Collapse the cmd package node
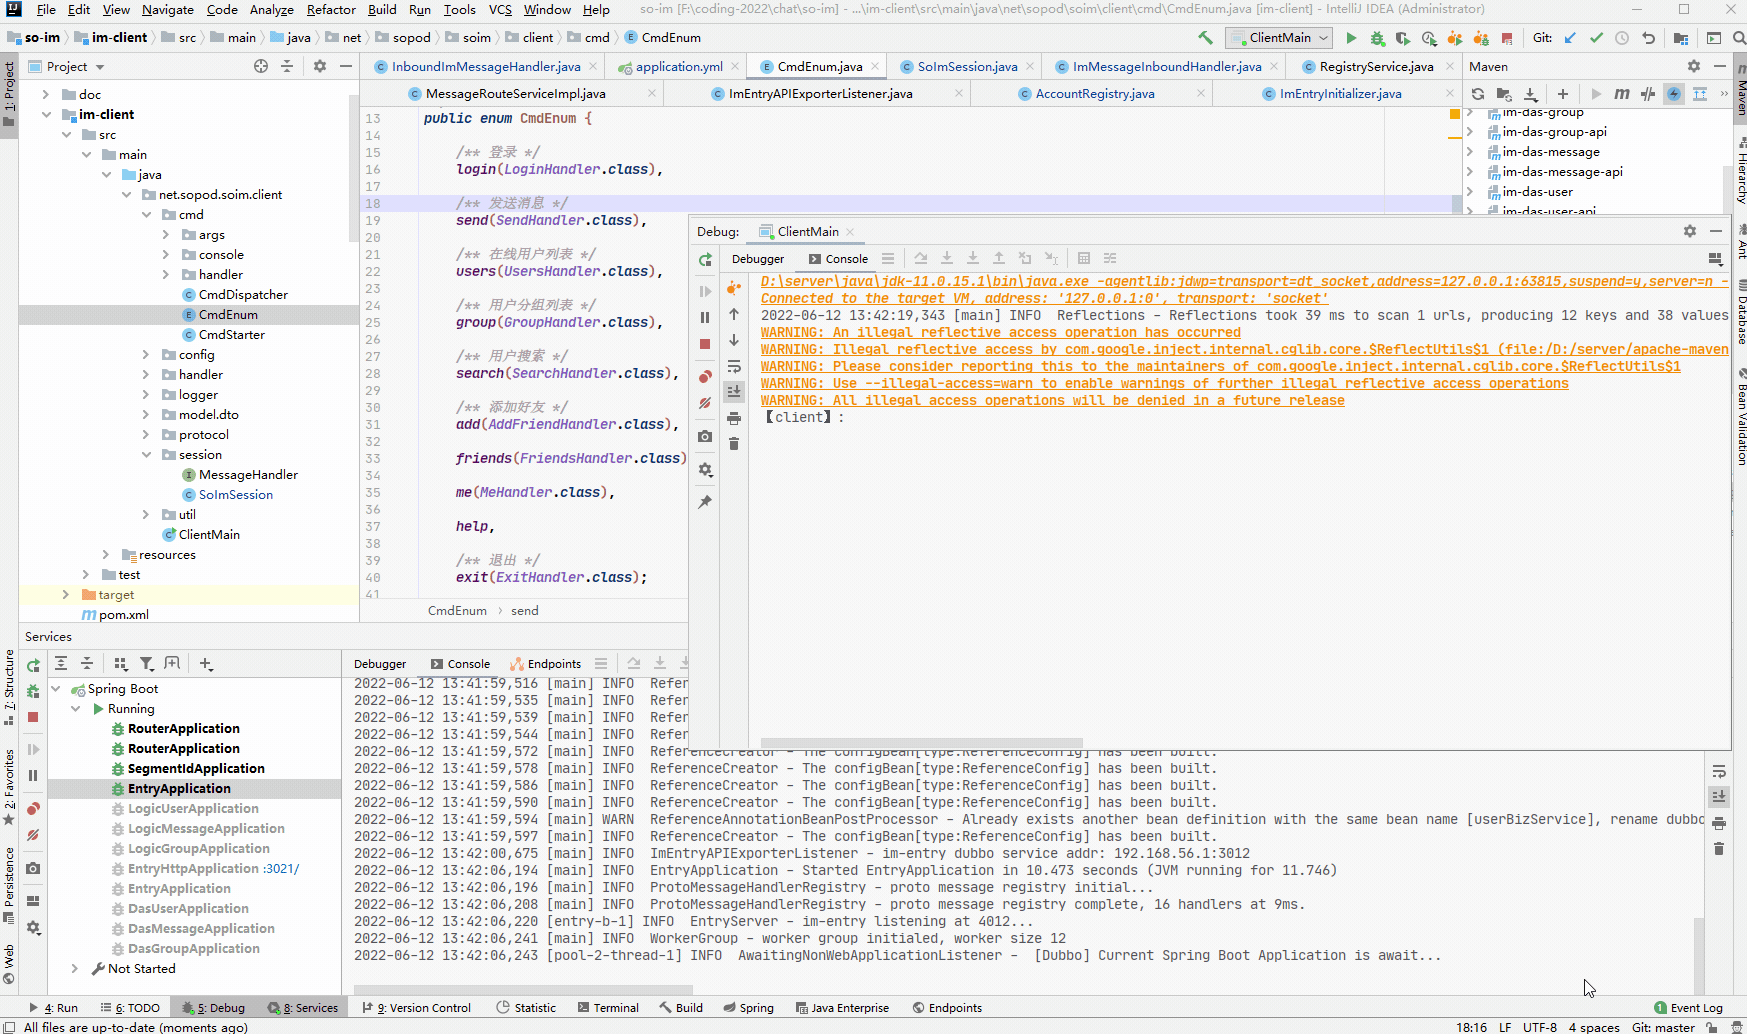This screenshot has height=1034, width=1747. point(146,215)
